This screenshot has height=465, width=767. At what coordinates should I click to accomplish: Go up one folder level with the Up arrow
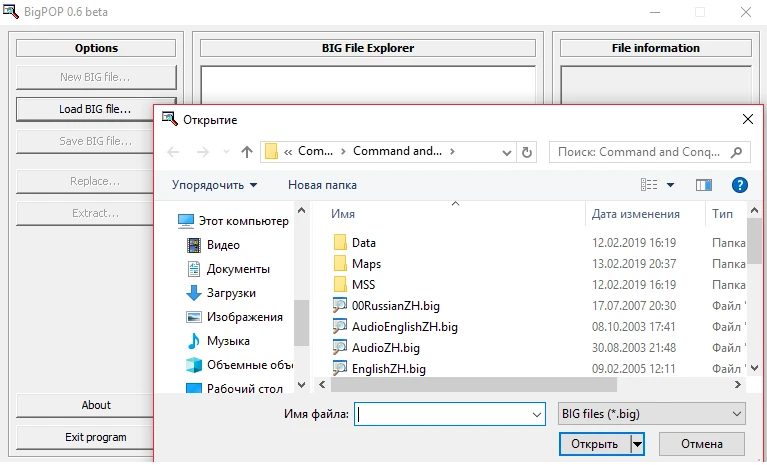click(247, 152)
